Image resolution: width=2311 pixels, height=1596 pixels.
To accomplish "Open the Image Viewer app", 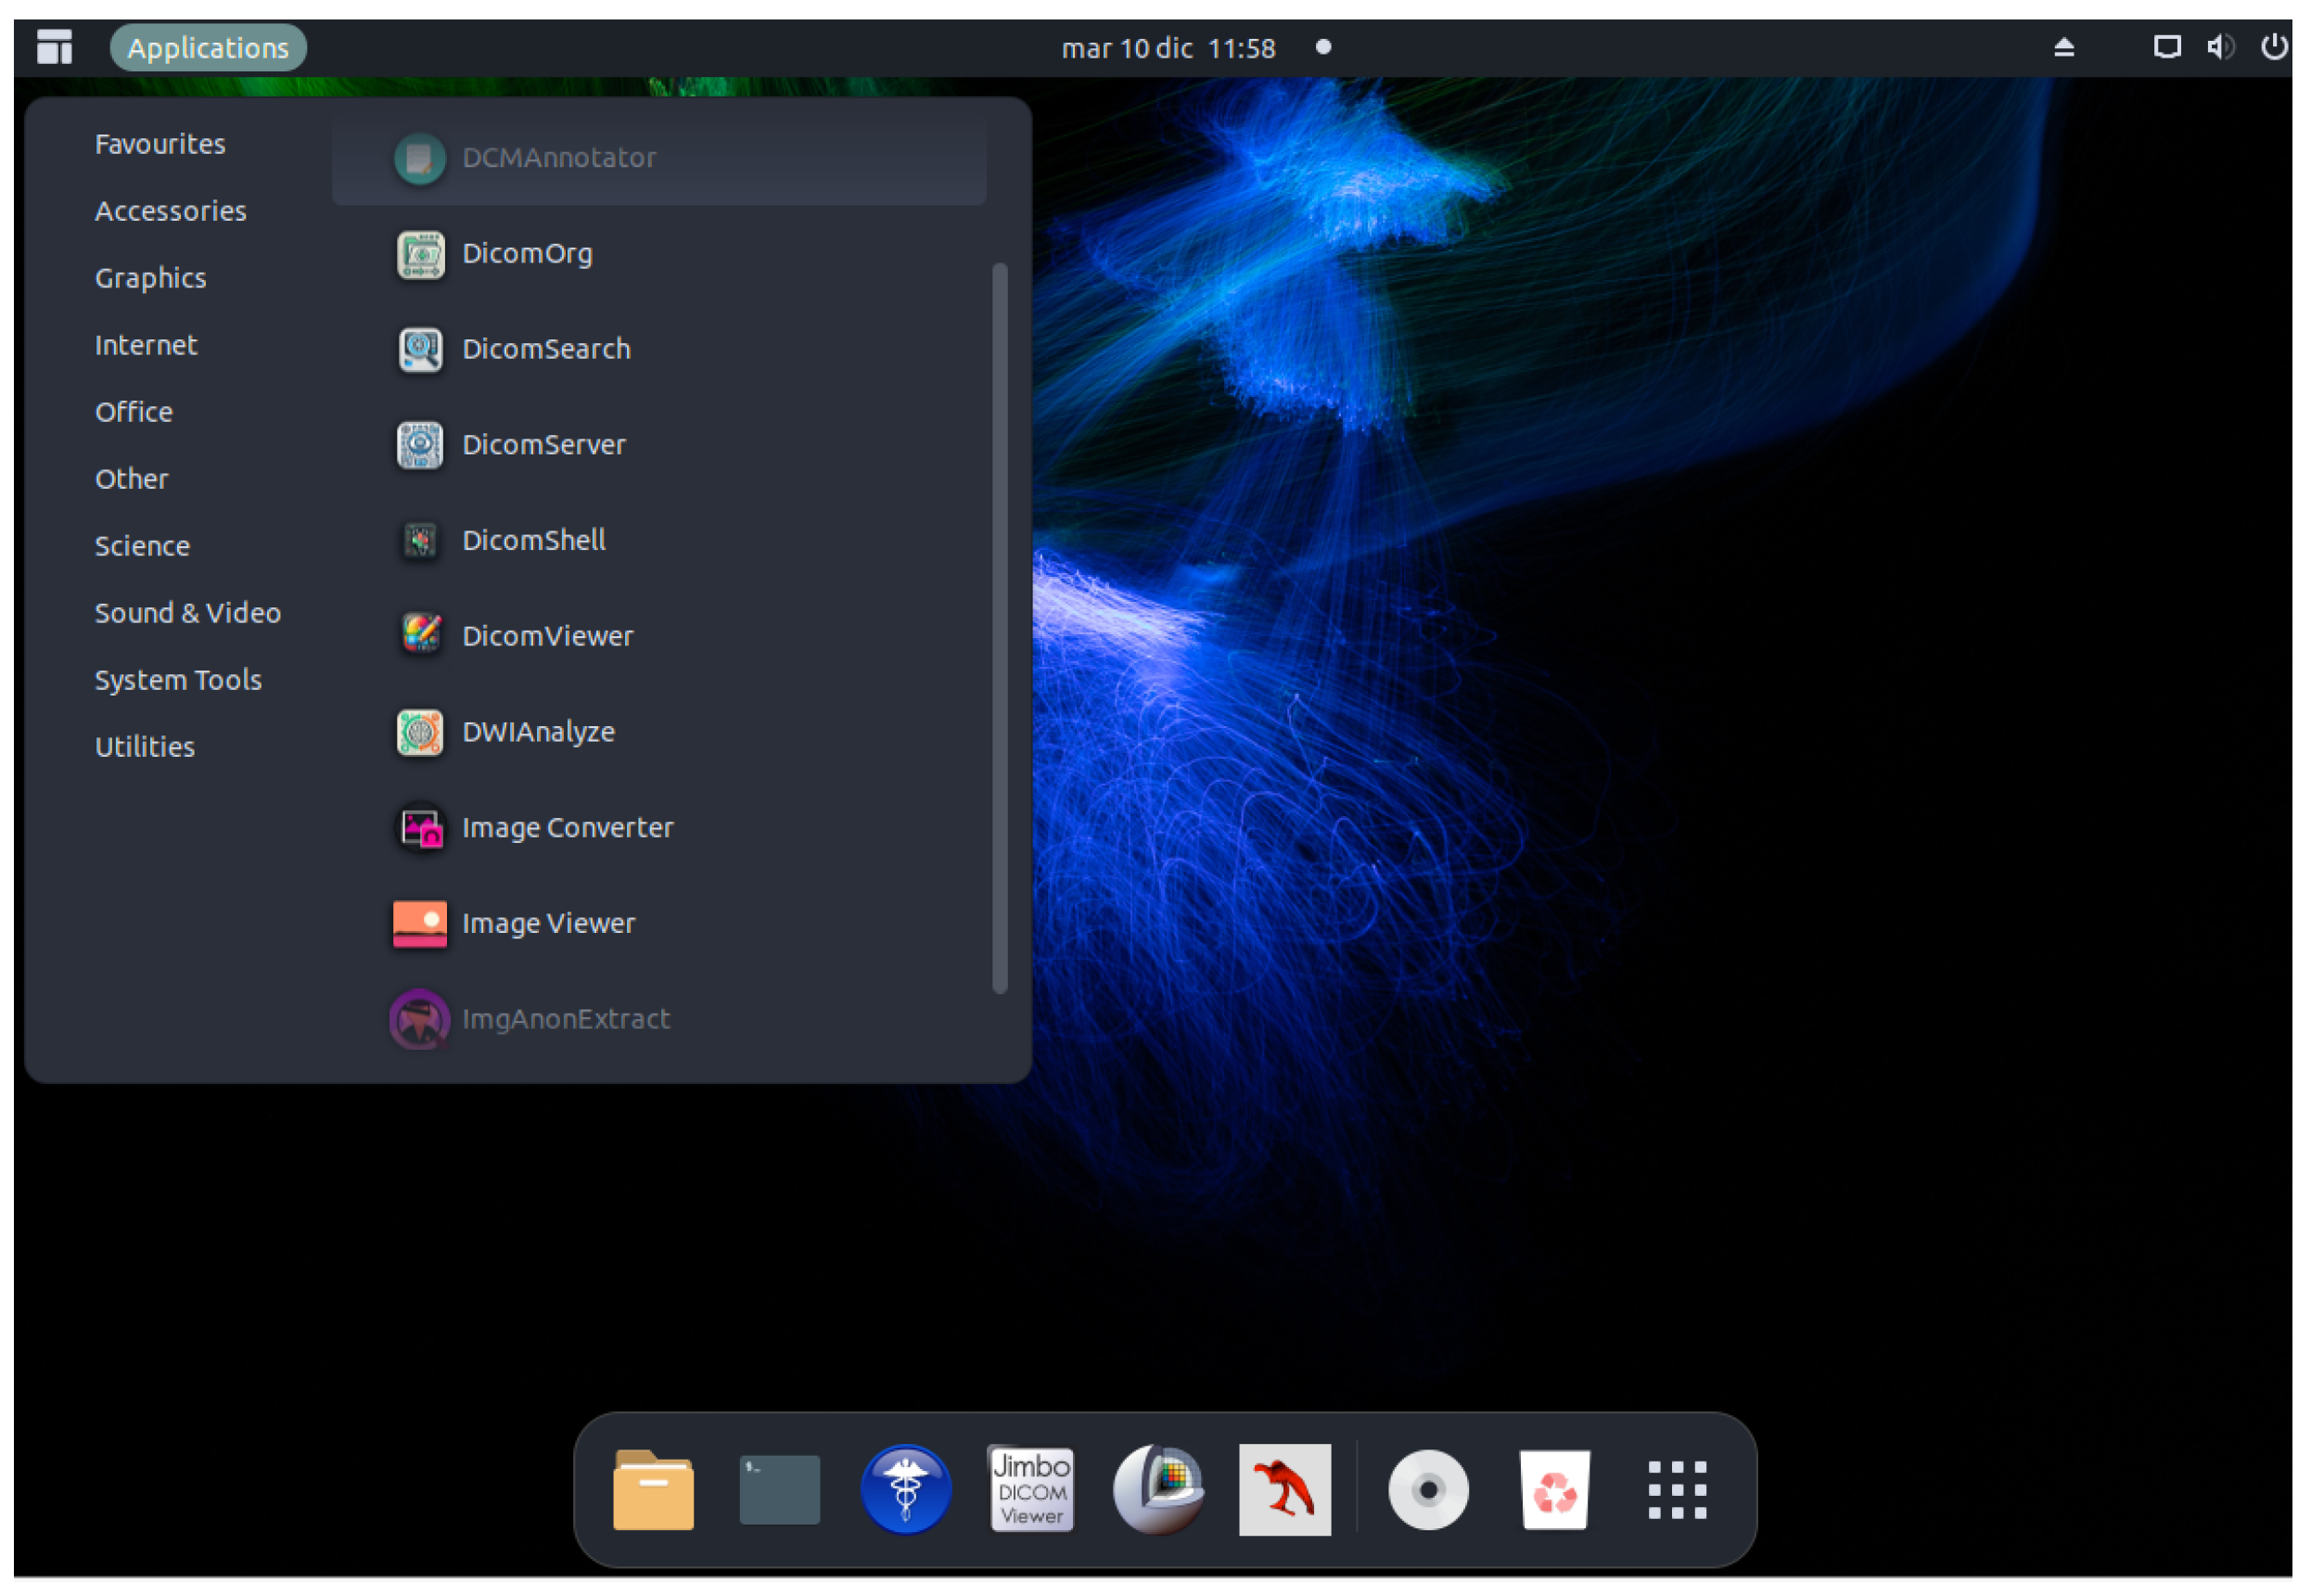I will (548, 924).
